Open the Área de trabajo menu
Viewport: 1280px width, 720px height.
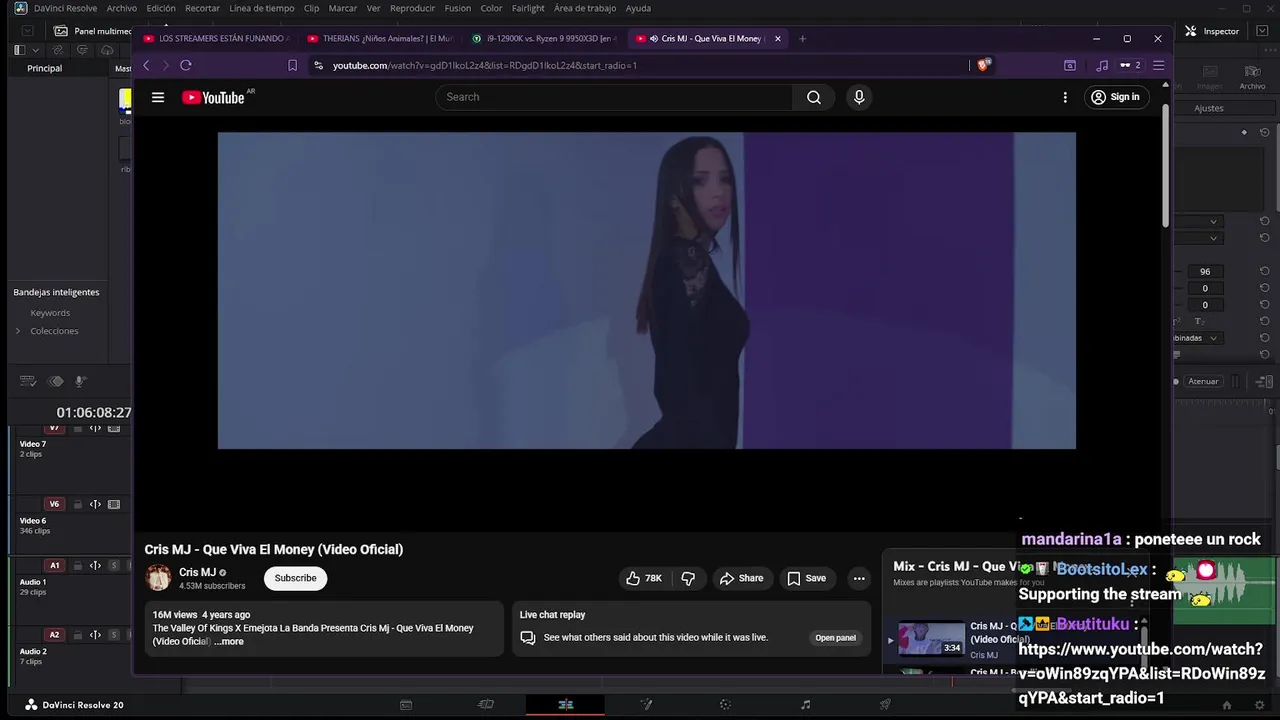(585, 8)
